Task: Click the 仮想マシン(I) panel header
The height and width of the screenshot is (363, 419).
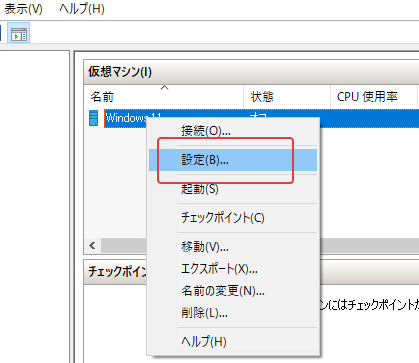Action: [251, 72]
